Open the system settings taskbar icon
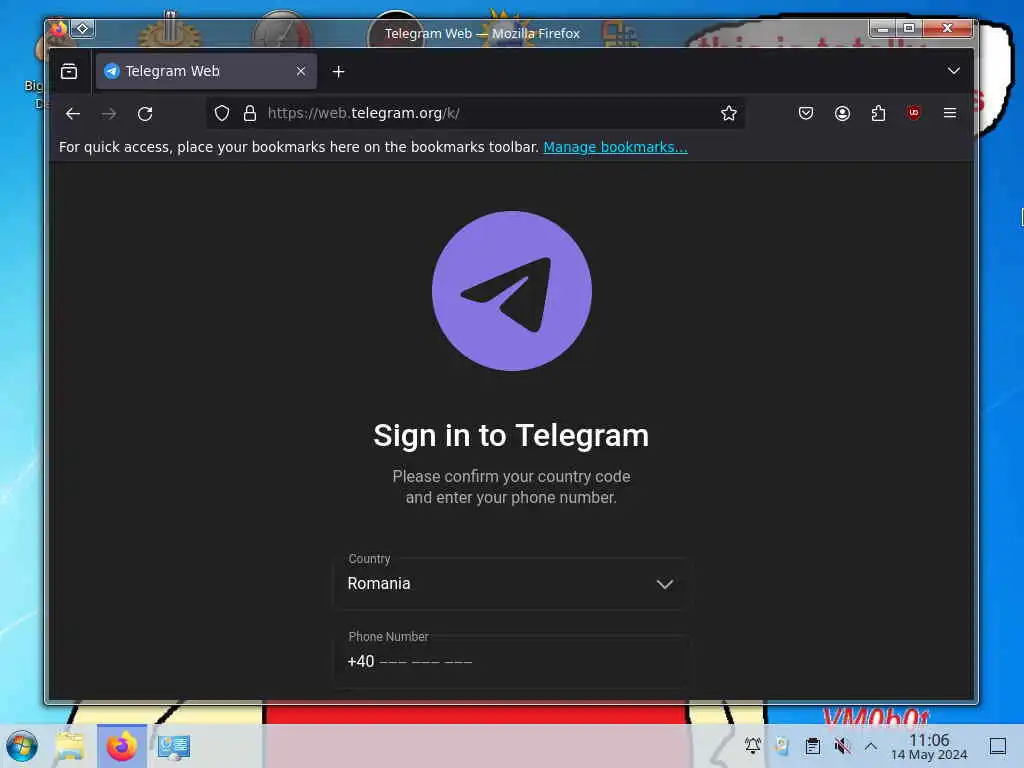Viewport: 1024px width, 768px height. [x=174, y=746]
